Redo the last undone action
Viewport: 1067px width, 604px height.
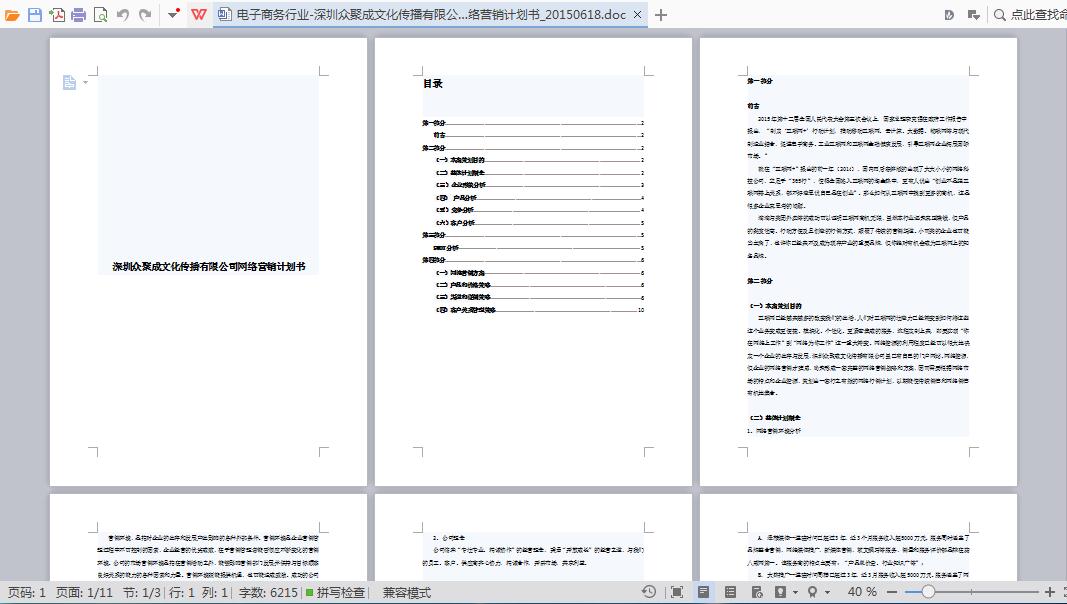point(145,14)
